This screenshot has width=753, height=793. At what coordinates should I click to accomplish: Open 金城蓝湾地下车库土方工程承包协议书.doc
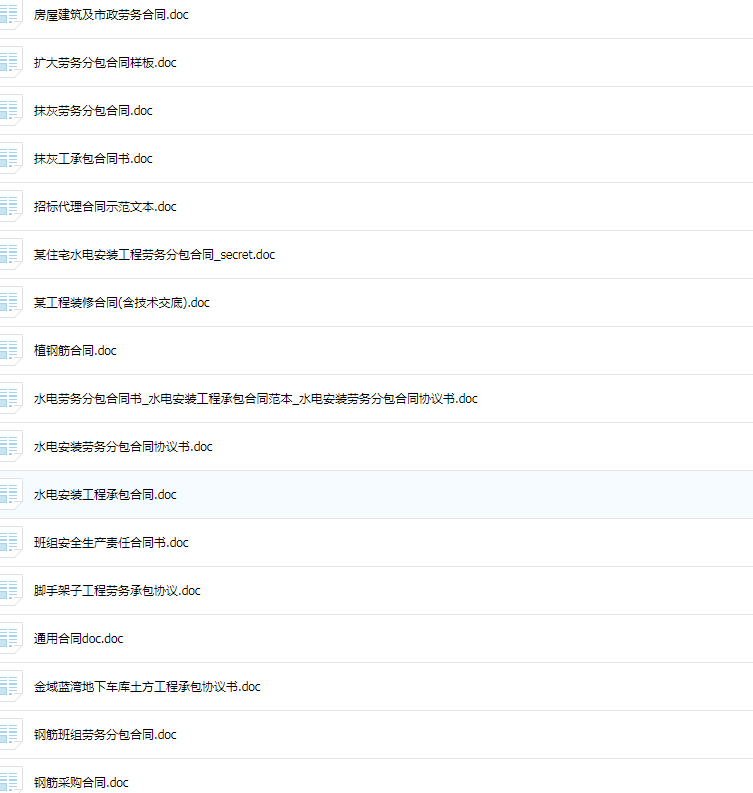click(x=147, y=686)
